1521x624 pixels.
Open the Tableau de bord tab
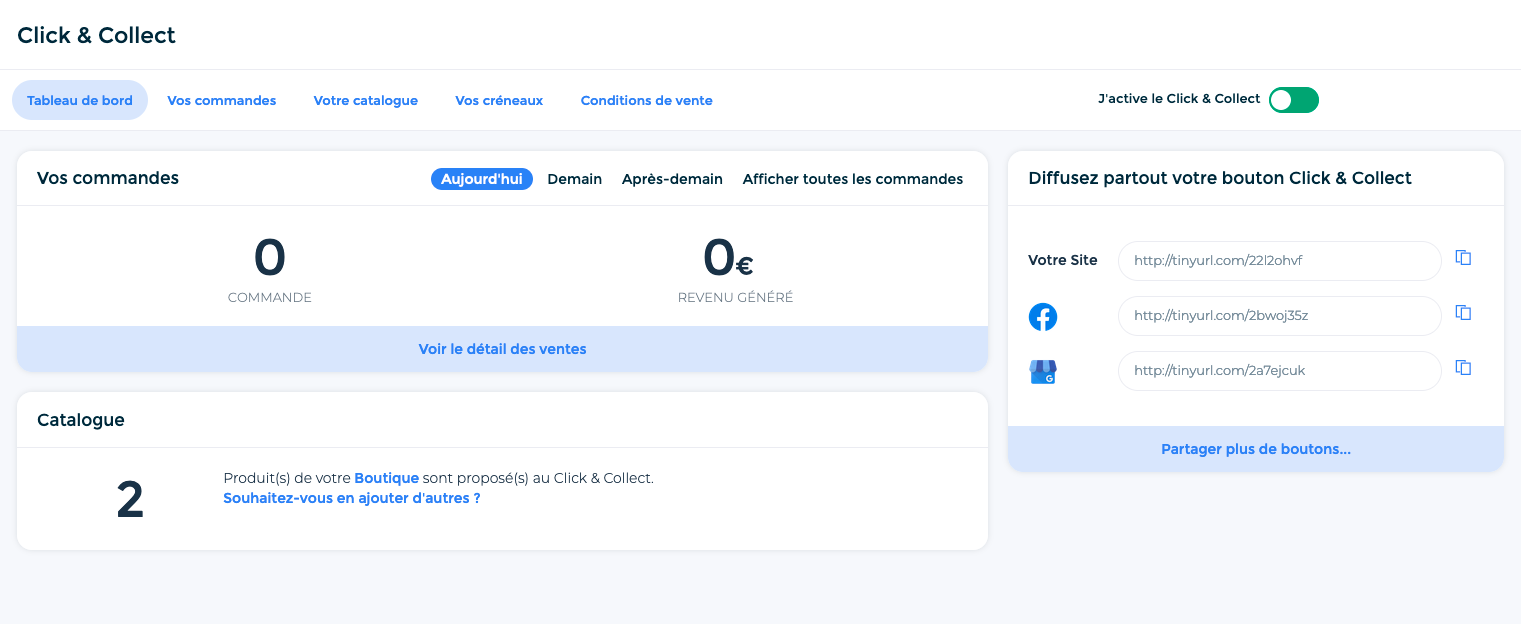pos(80,100)
